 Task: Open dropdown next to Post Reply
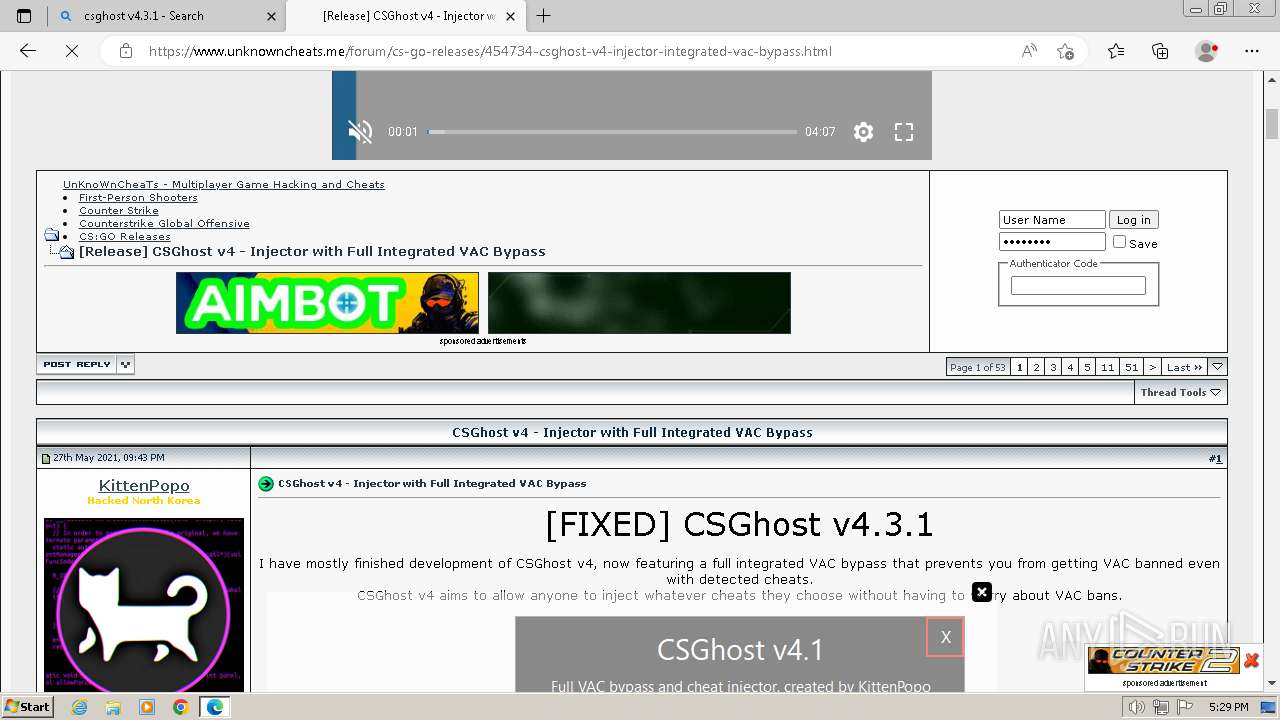(x=126, y=365)
